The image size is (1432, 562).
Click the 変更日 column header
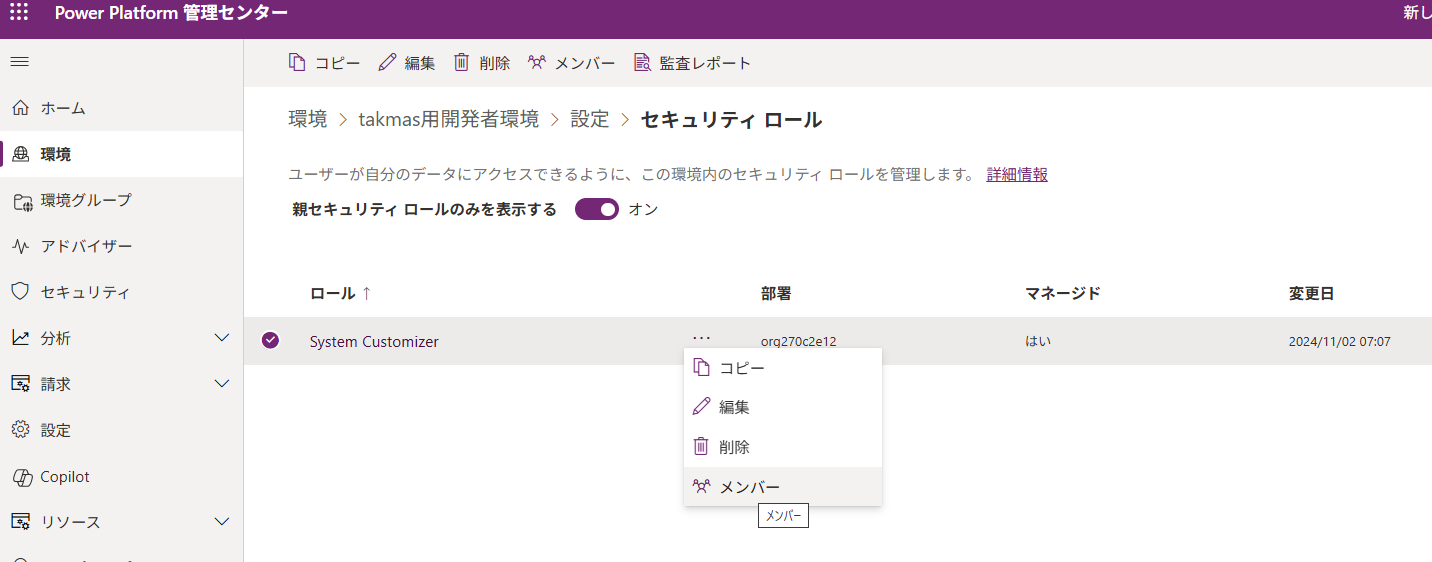tap(1311, 293)
